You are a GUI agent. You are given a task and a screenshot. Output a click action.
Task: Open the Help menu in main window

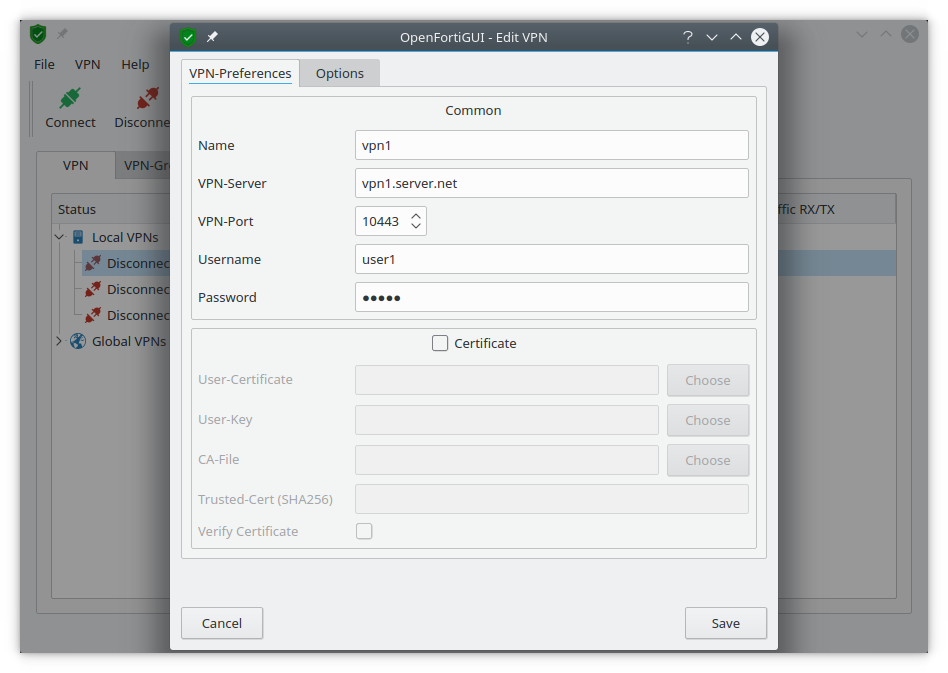coord(135,64)
